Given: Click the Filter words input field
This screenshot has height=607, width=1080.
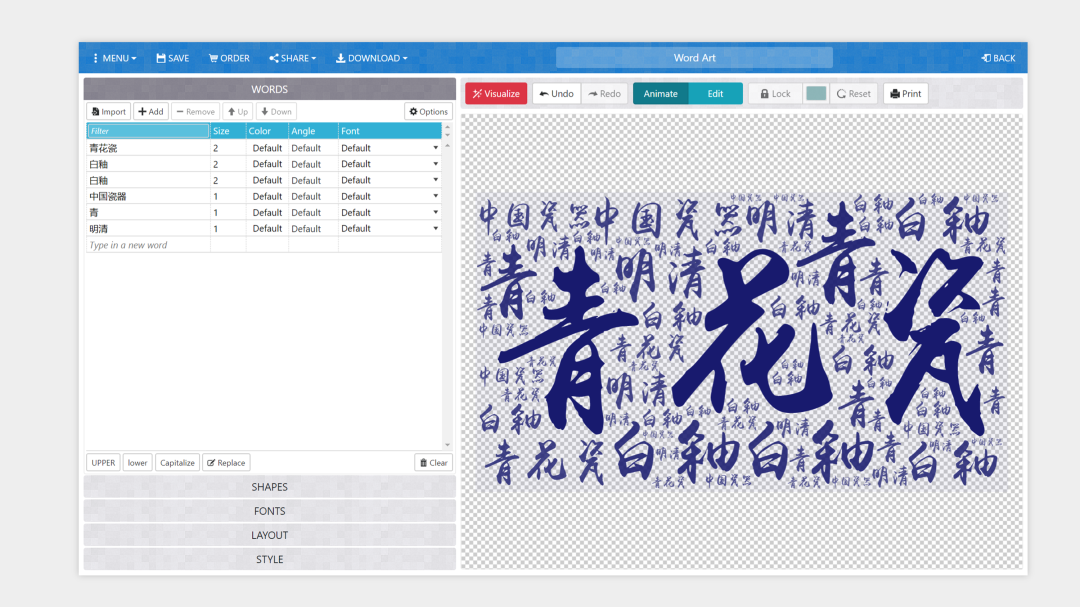Looking at the screenshot, I should 147,131.
